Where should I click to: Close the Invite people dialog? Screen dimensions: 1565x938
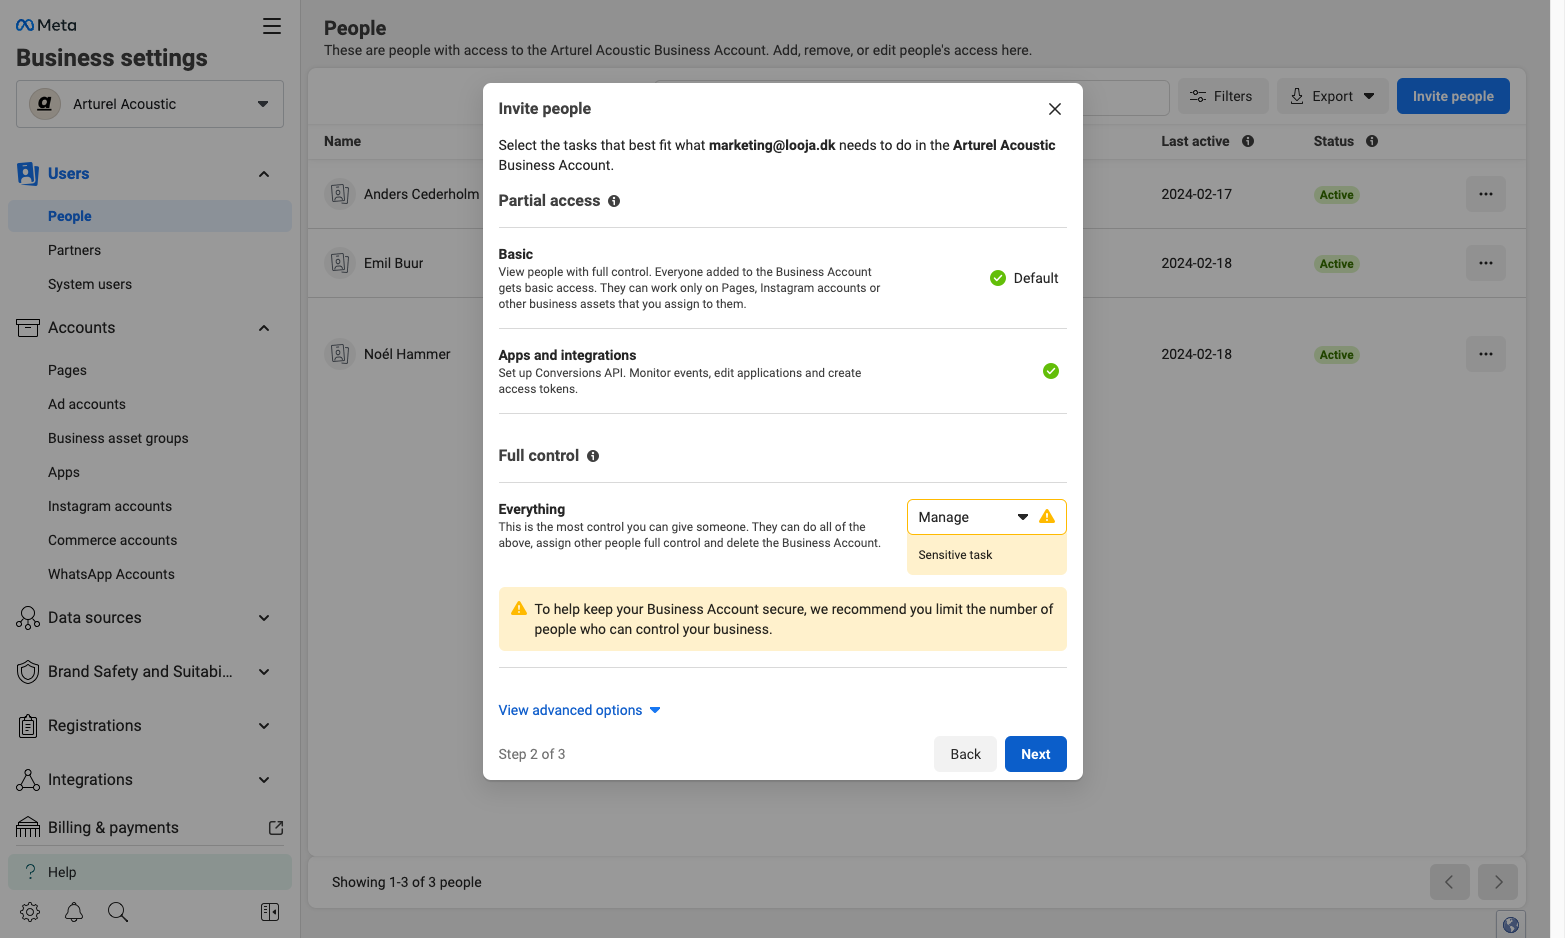(1055, 109)
